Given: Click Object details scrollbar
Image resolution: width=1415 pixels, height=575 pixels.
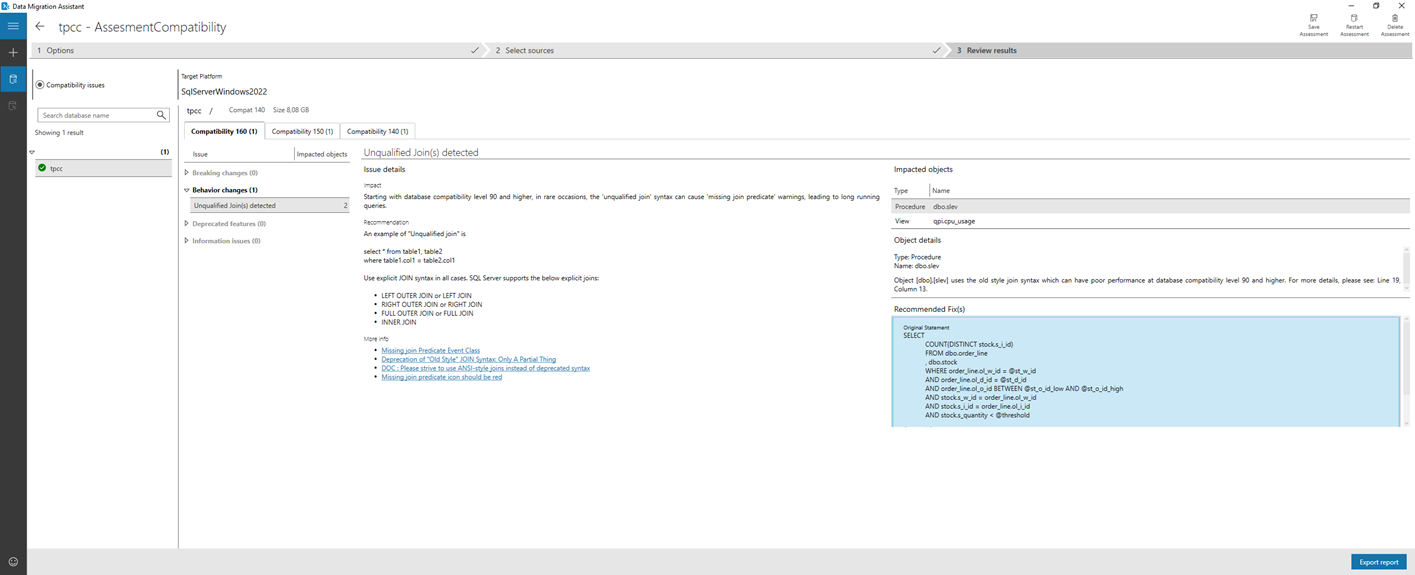Looking at the screenshot, I should (1406, 272).
